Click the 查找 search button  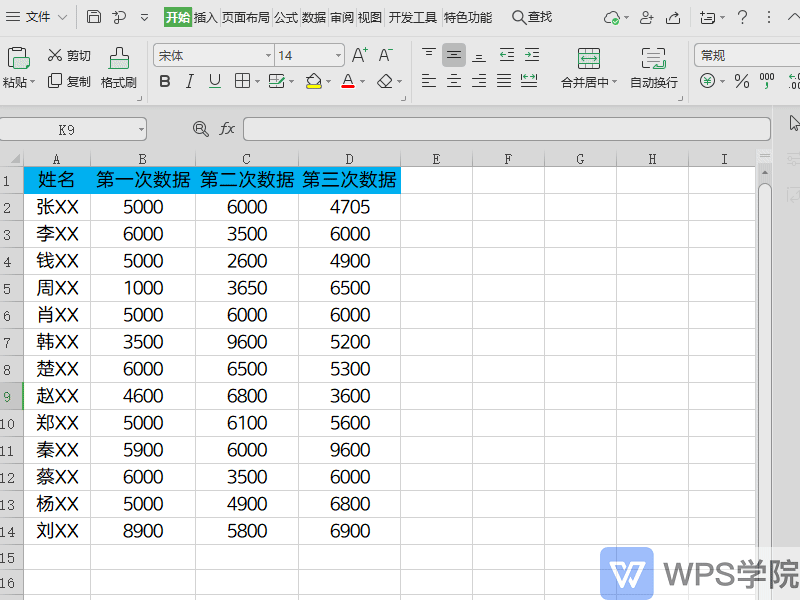click(x=532, y=17)
